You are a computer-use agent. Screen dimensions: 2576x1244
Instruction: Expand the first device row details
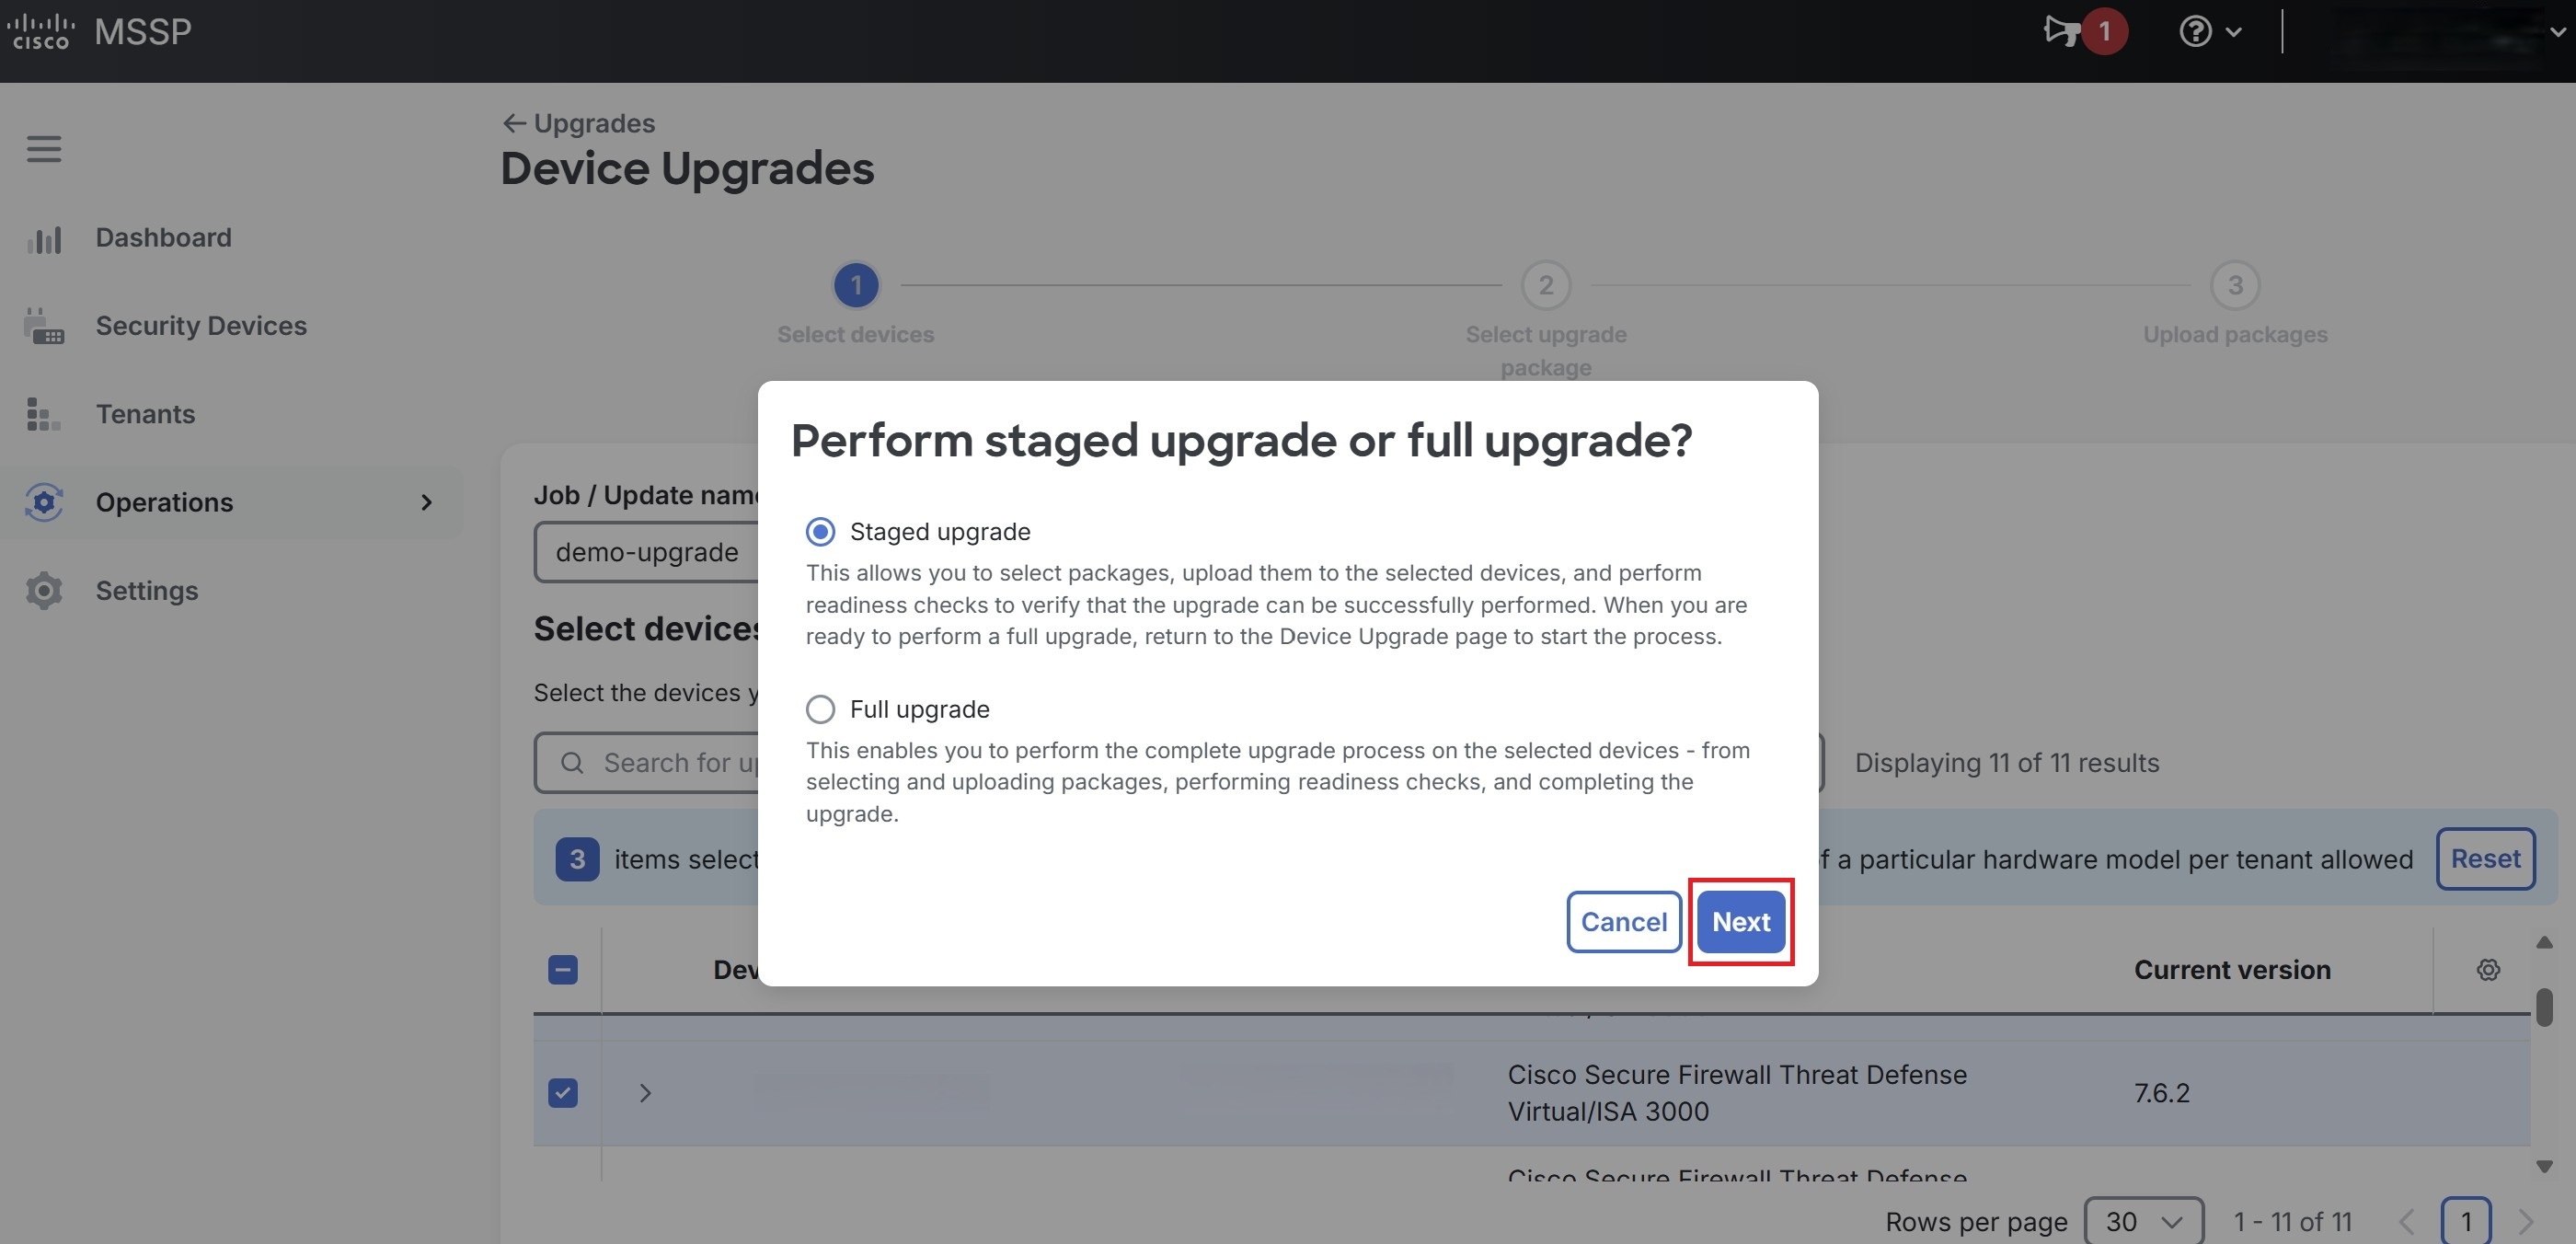(645, 1092)
